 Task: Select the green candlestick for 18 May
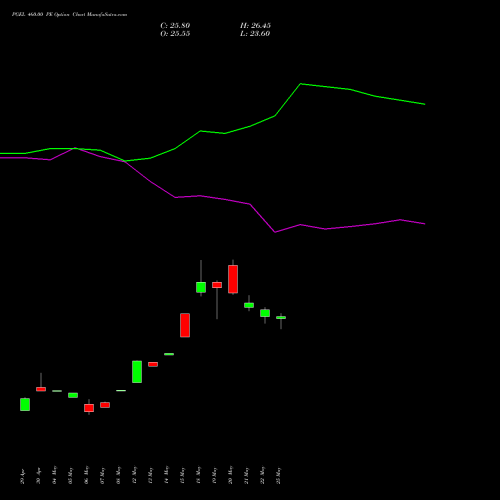201,287
